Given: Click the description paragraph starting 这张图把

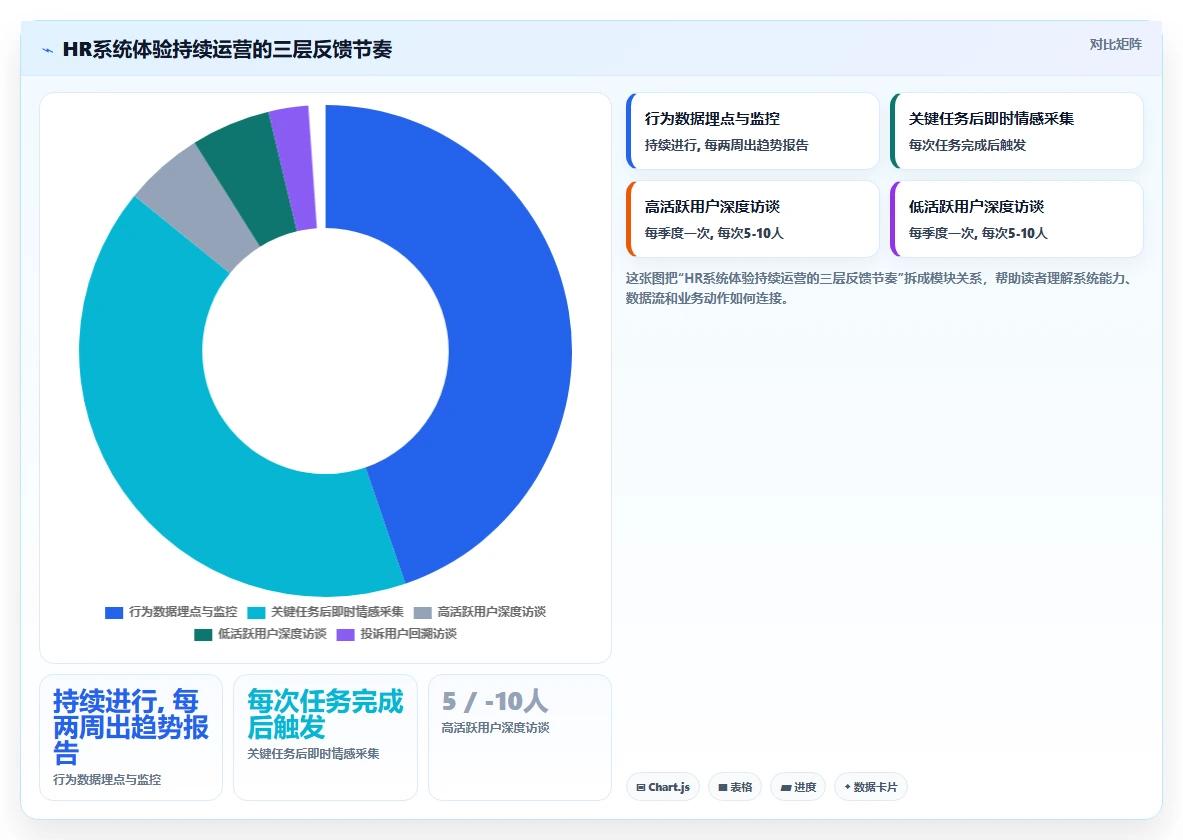Looking at the screenshot, I should pos(880,288).
